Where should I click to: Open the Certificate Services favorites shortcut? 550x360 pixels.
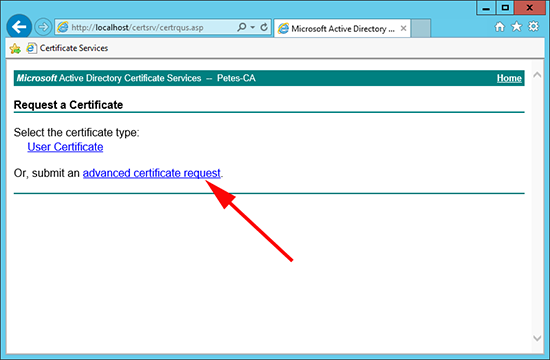click(67, 48)
